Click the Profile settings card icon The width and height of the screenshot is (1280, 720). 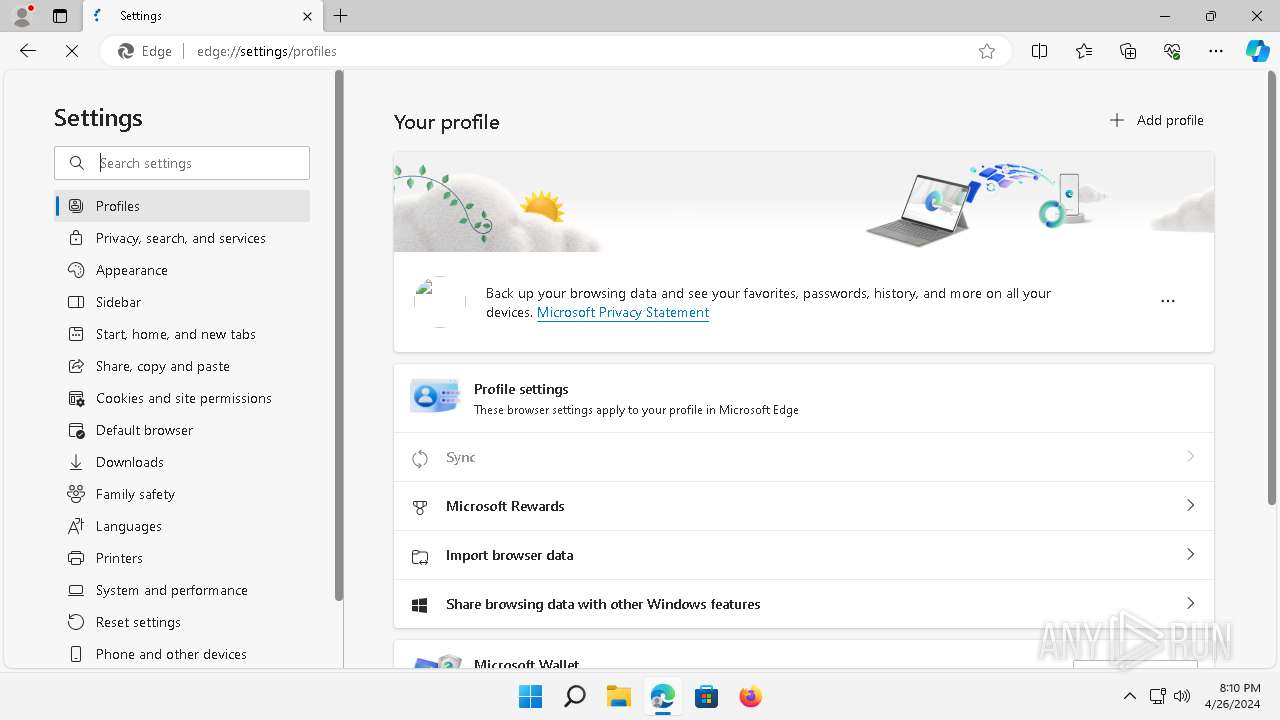pyautogui.click(x=434, y=397)
